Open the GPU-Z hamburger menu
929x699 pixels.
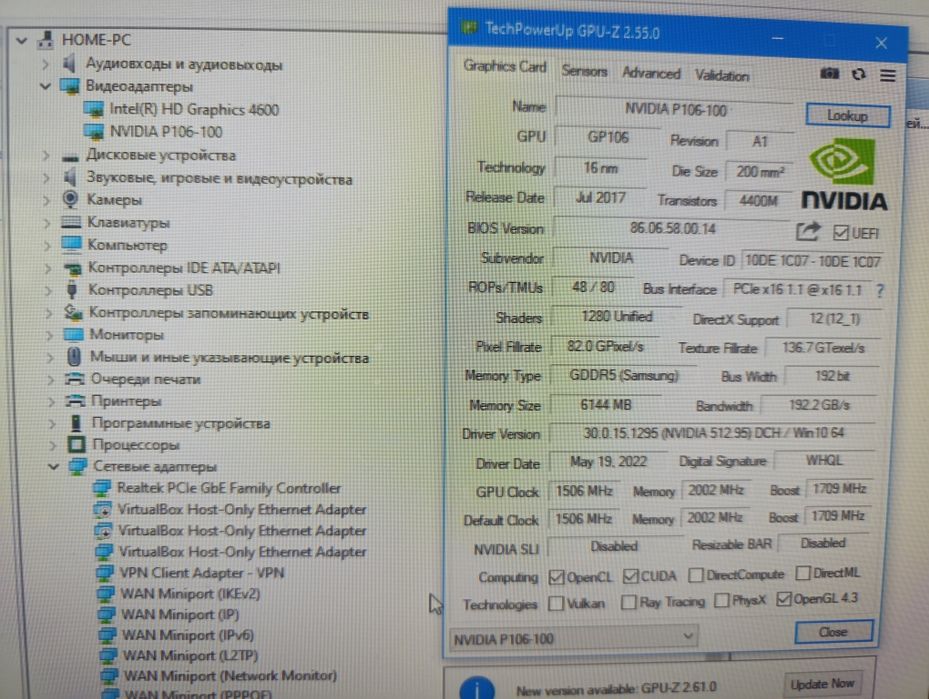(x=887, y=75)
